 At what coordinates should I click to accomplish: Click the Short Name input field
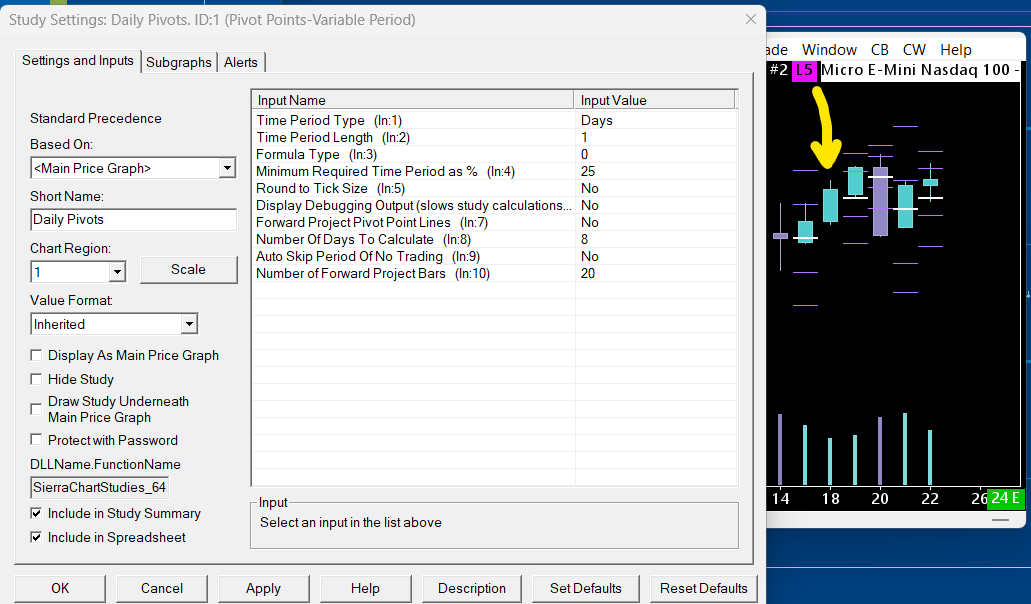[x=133, y=220]
